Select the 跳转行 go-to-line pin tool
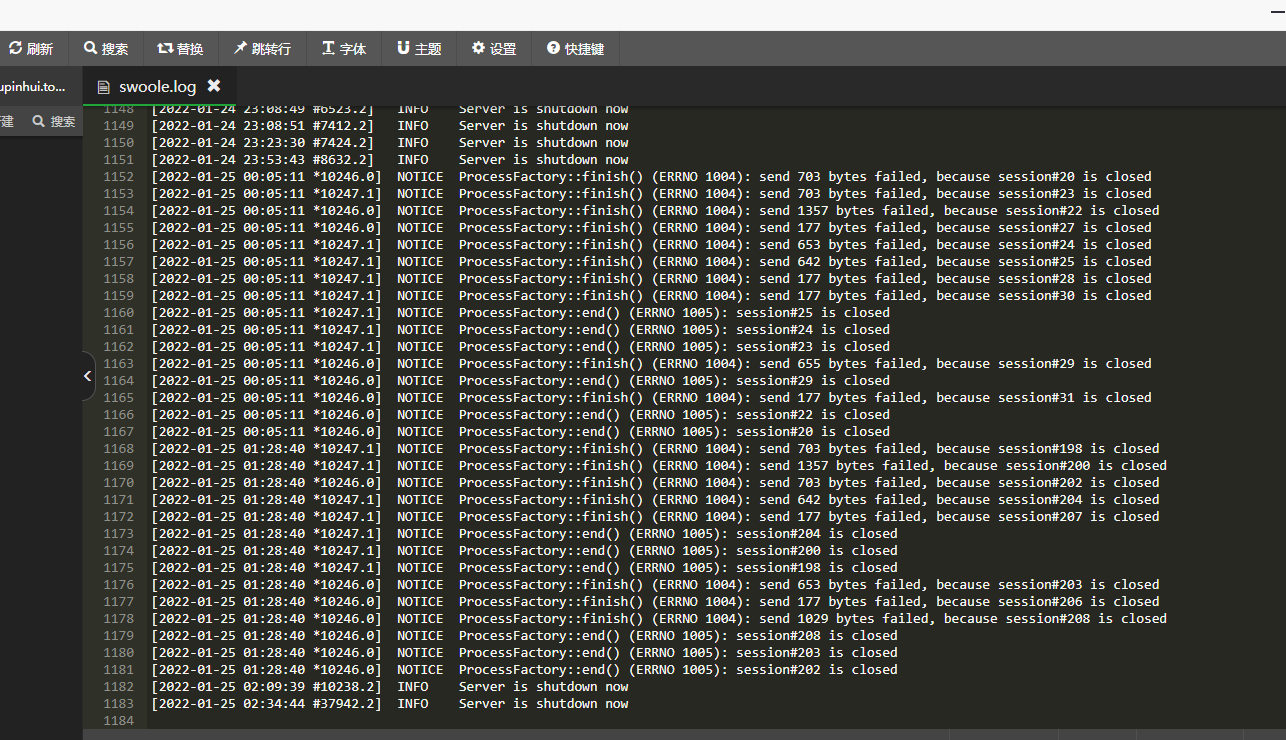 (x=262, y=48)
